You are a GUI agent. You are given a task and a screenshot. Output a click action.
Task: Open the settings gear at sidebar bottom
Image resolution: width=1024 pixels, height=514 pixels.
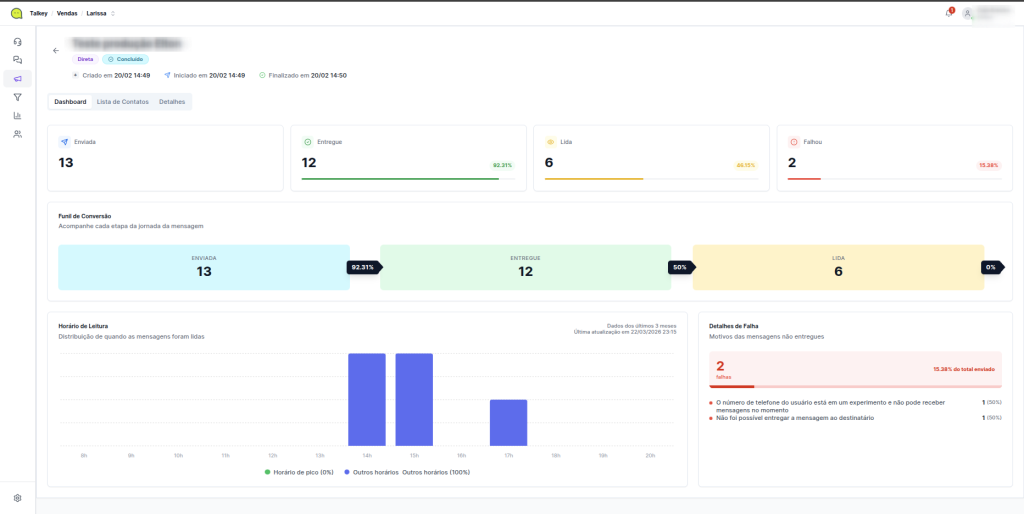[17, 497]
